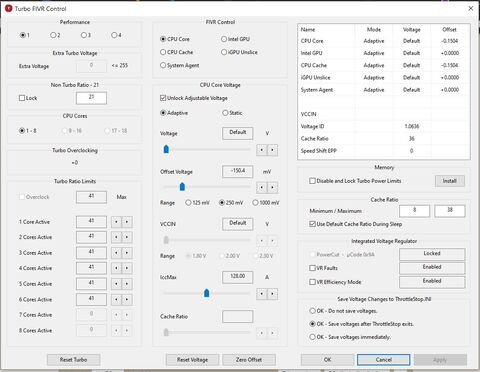Click the Offset Voltage -150.4 field
480x372 pixels.
[x=238, y=171]
